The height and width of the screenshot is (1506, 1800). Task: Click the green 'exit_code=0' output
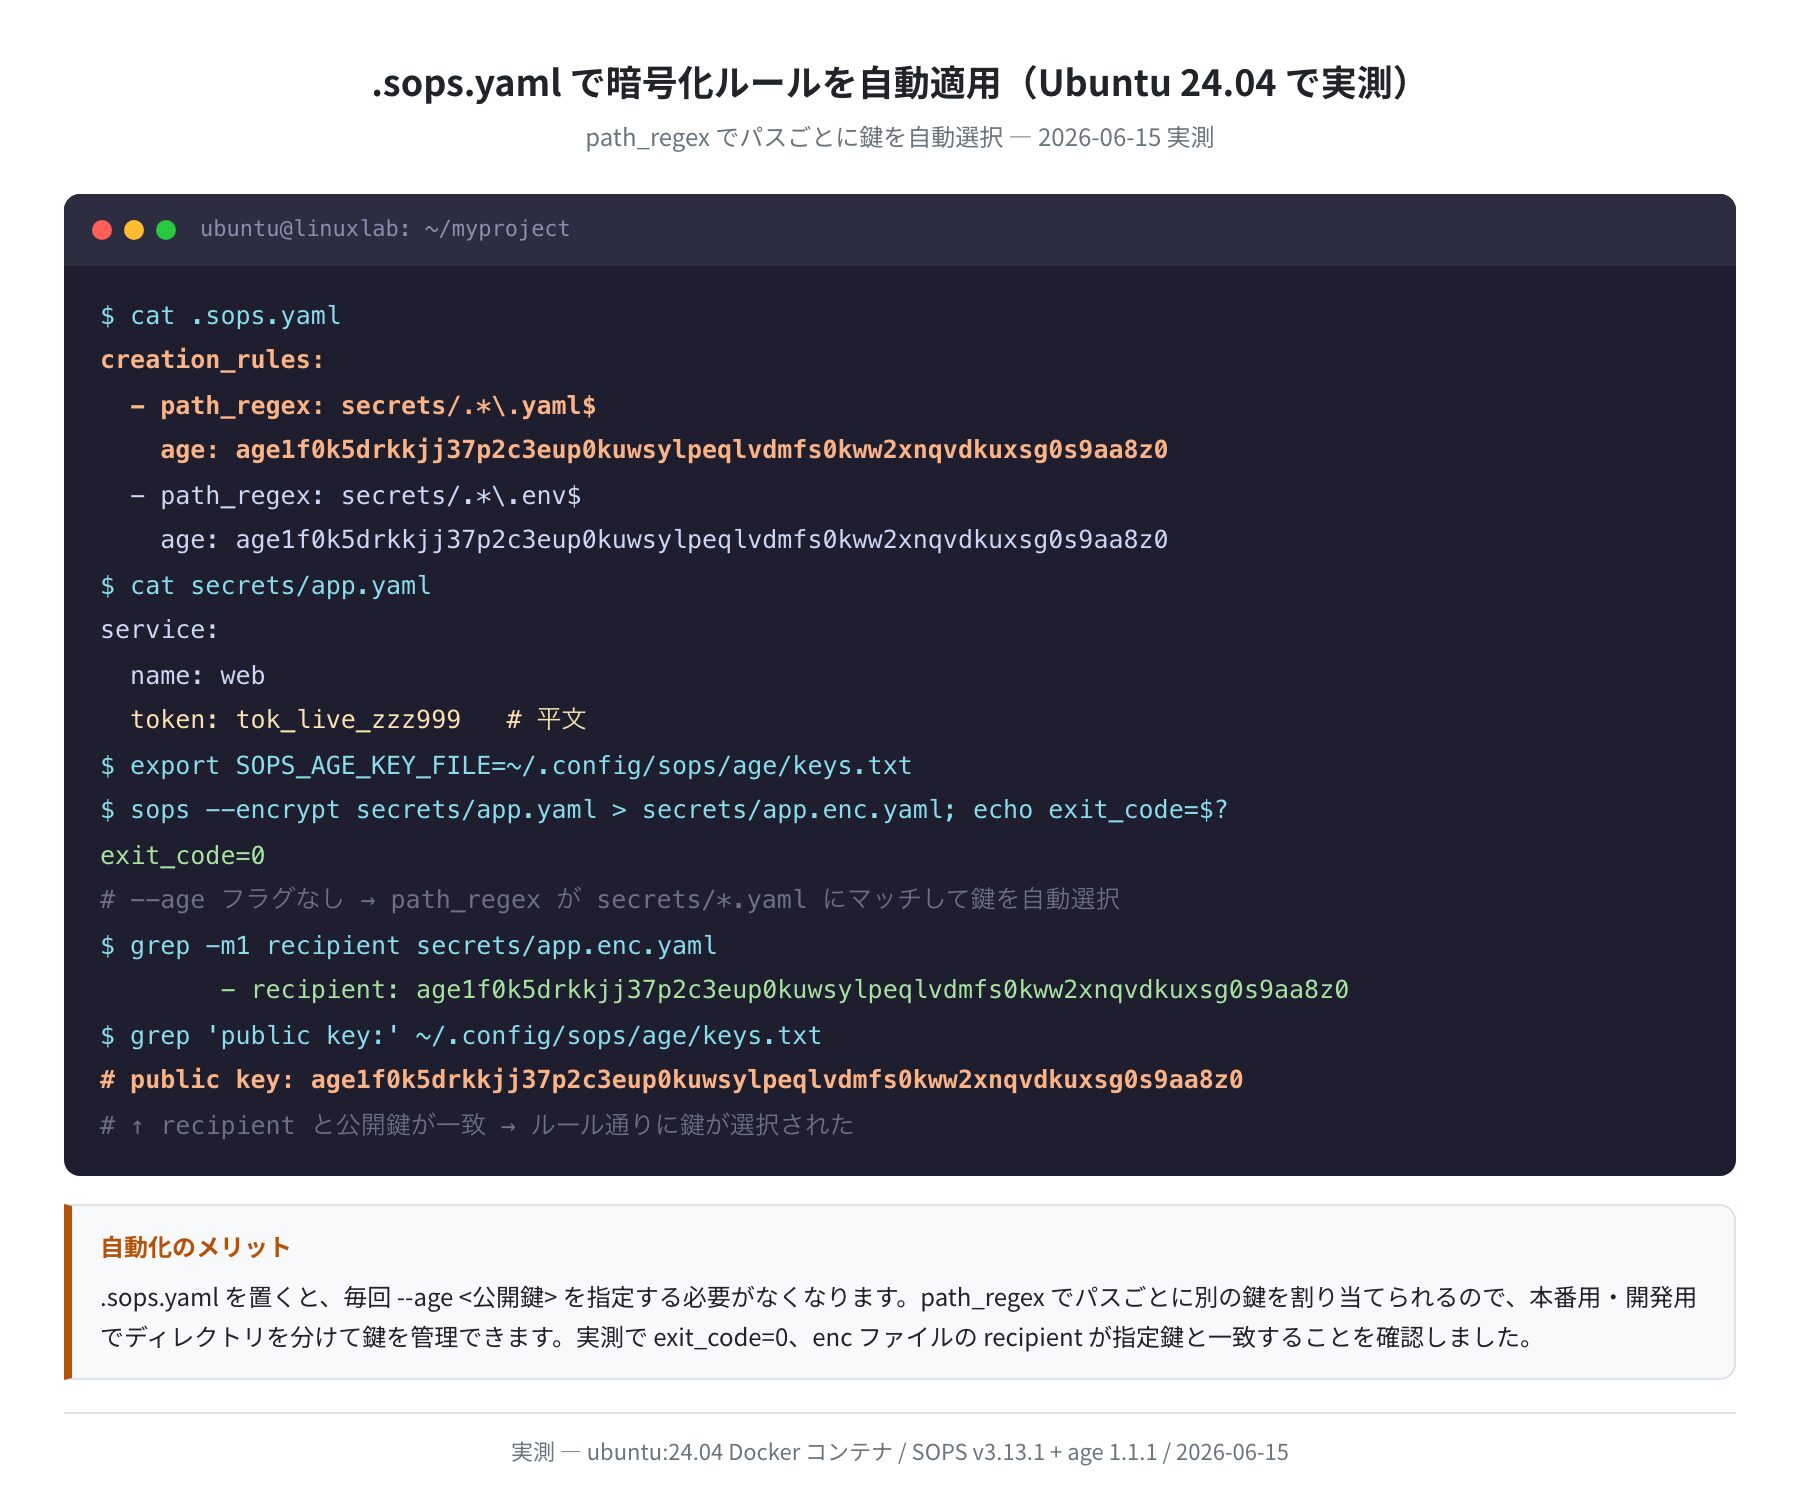tap(182, 856)
